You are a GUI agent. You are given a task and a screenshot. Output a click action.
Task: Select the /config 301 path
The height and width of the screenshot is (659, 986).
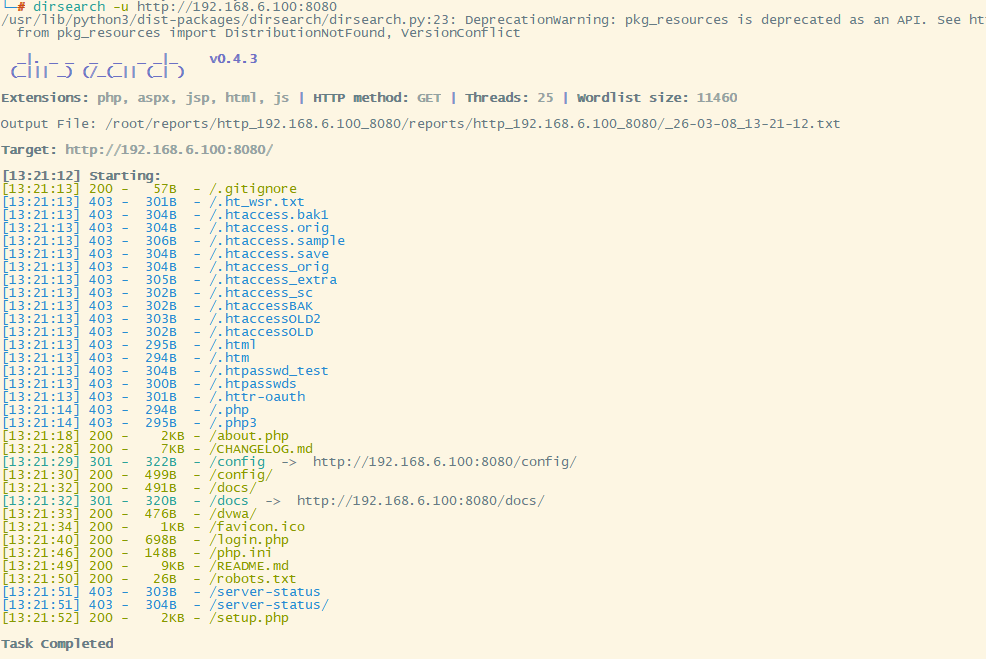point(237,462)
